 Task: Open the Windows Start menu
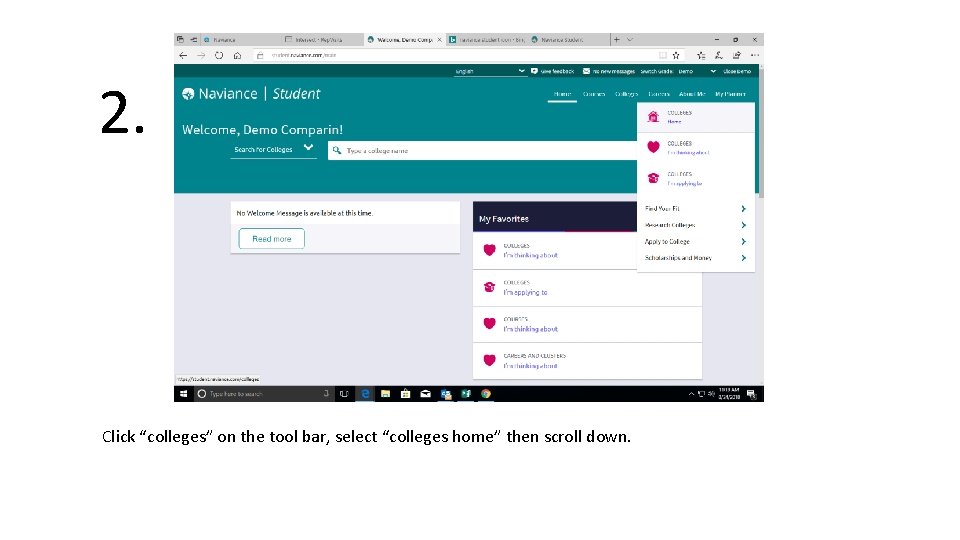183,394
